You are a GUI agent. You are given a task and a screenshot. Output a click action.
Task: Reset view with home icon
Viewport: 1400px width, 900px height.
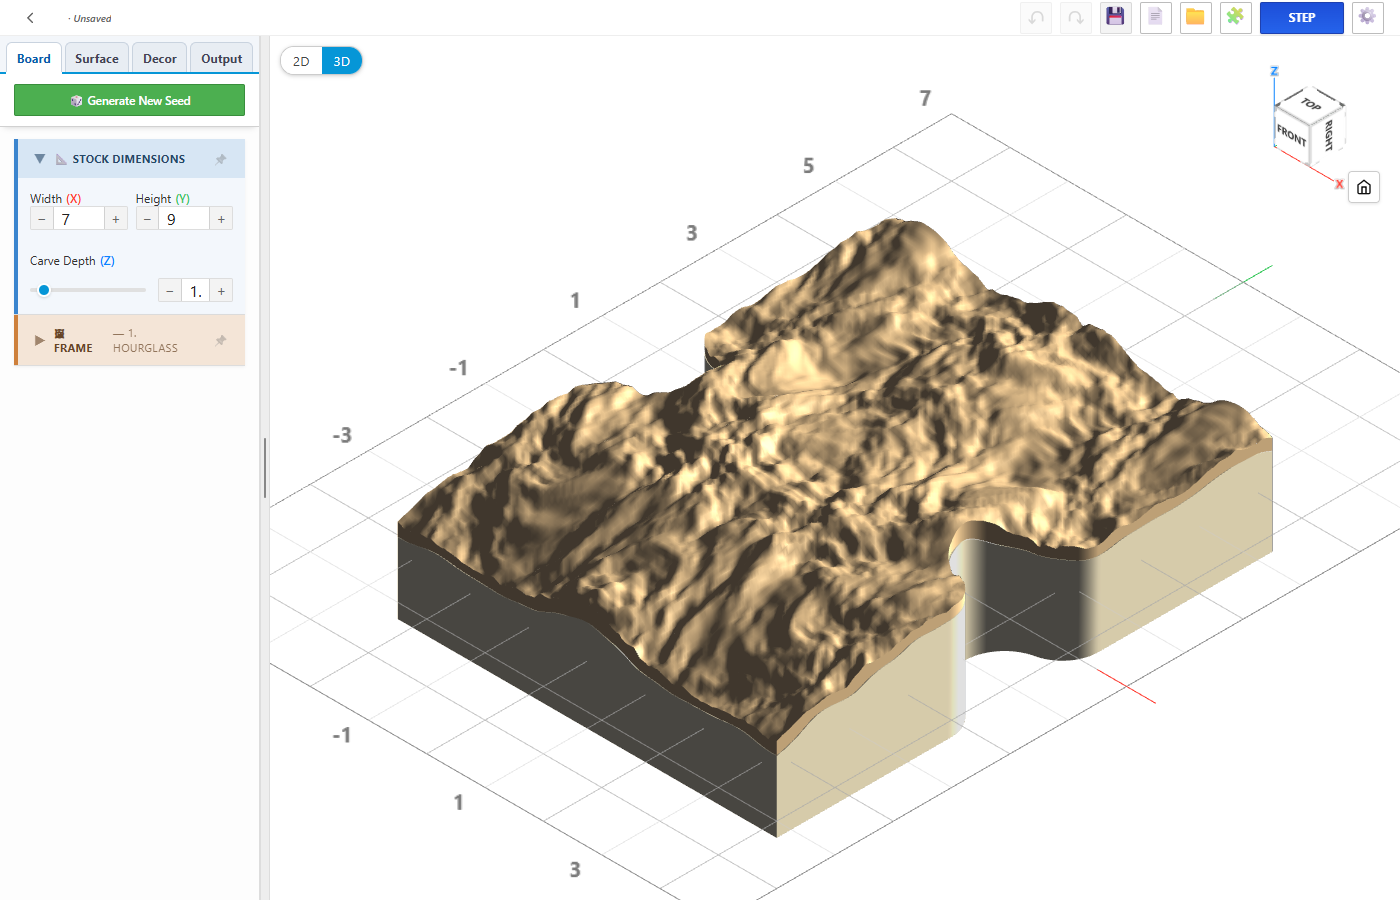click(1364, 187)
